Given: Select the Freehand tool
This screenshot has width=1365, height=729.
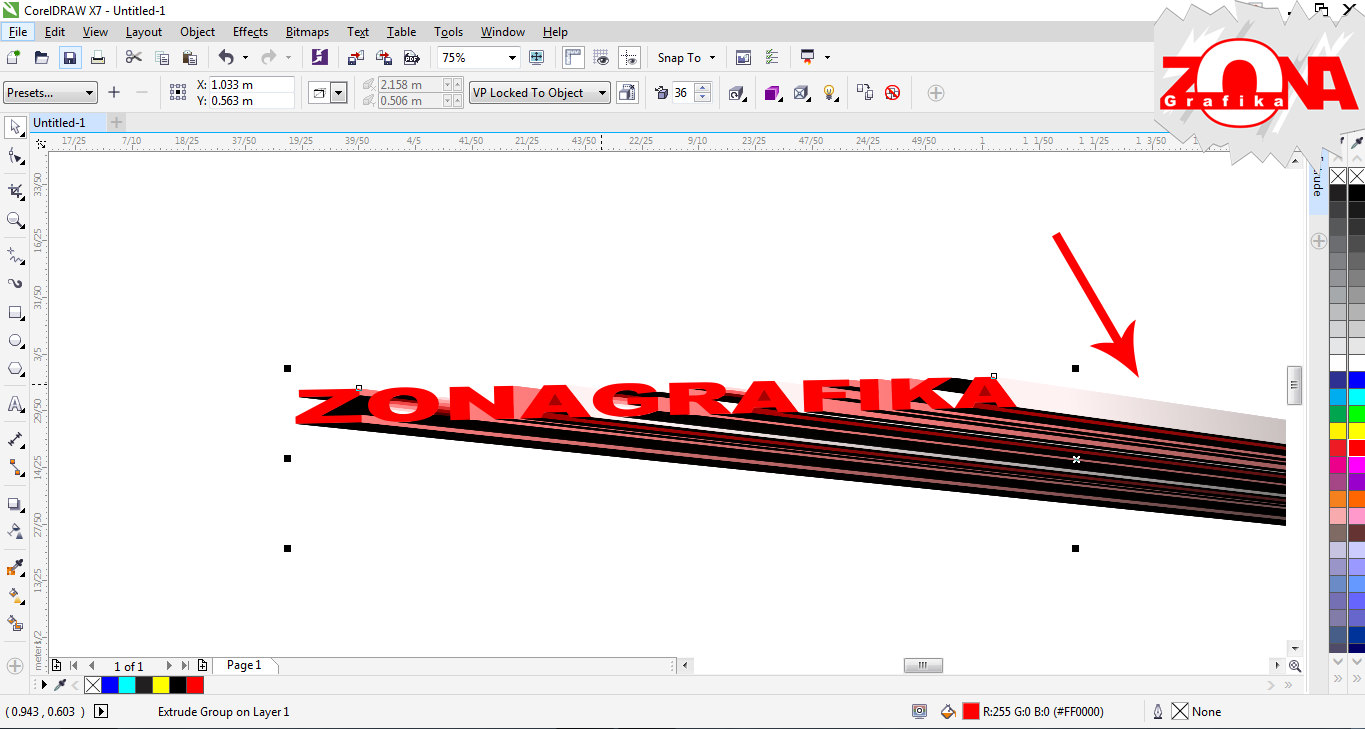Looking at the screenshot, I should (x=15, y=255).
